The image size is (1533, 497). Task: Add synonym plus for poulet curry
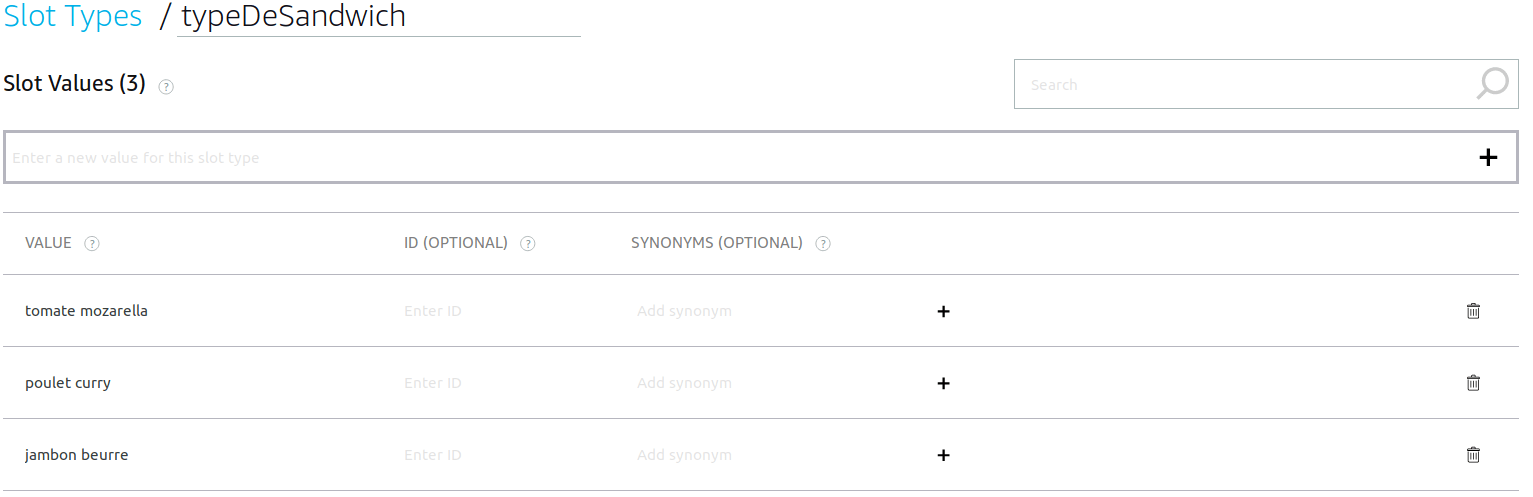pos(943,383)
